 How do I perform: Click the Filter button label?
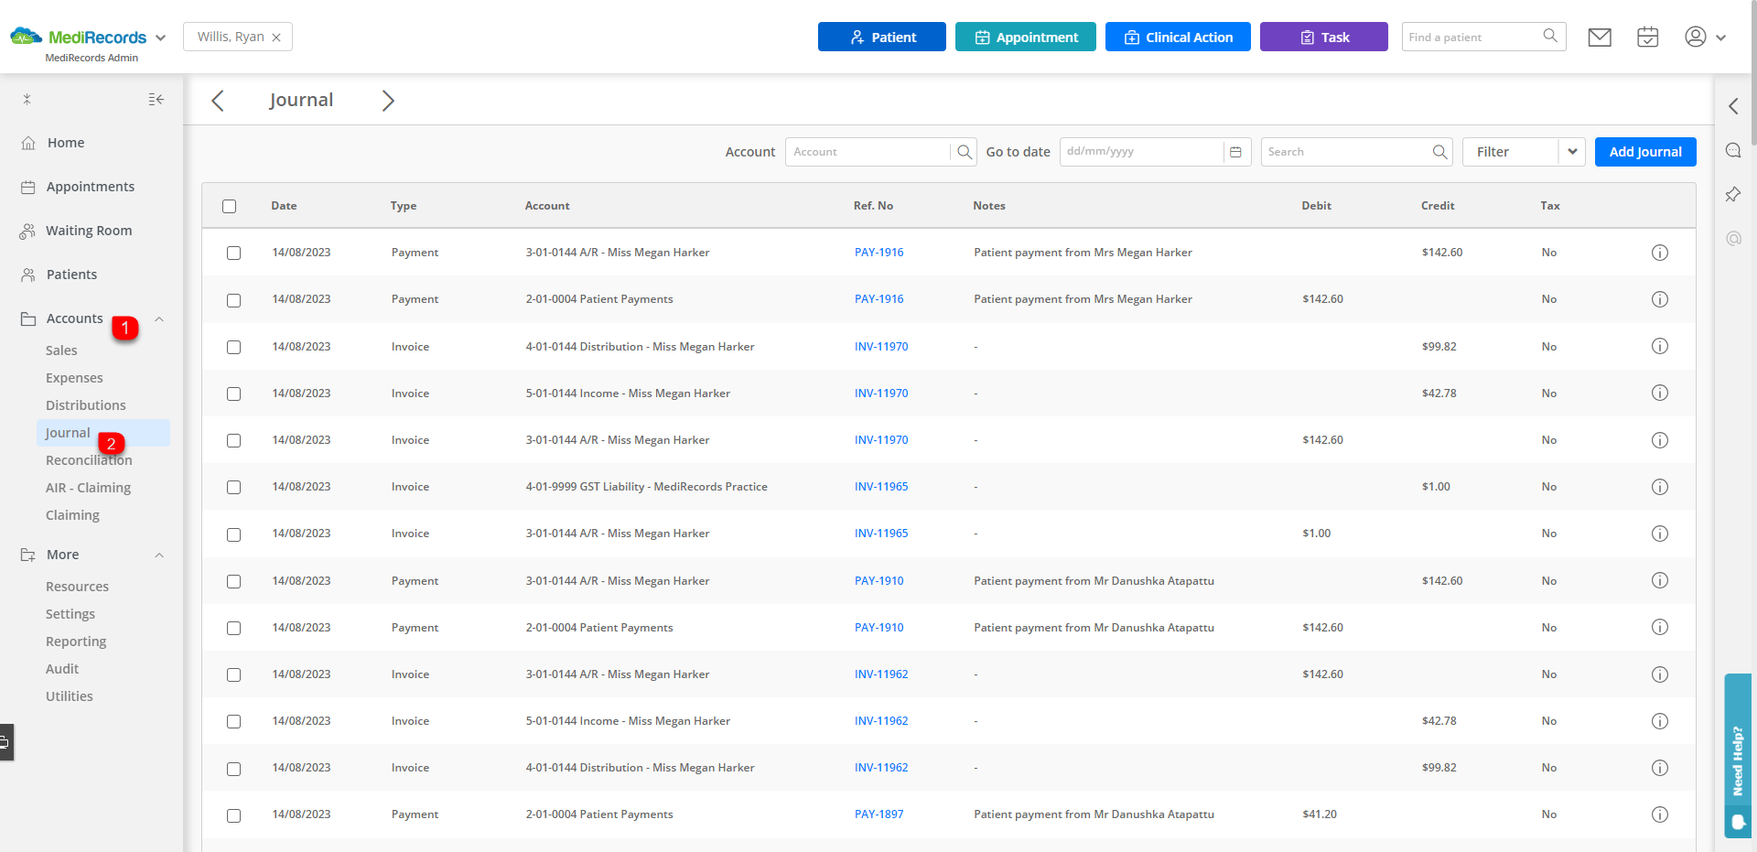1493,152
